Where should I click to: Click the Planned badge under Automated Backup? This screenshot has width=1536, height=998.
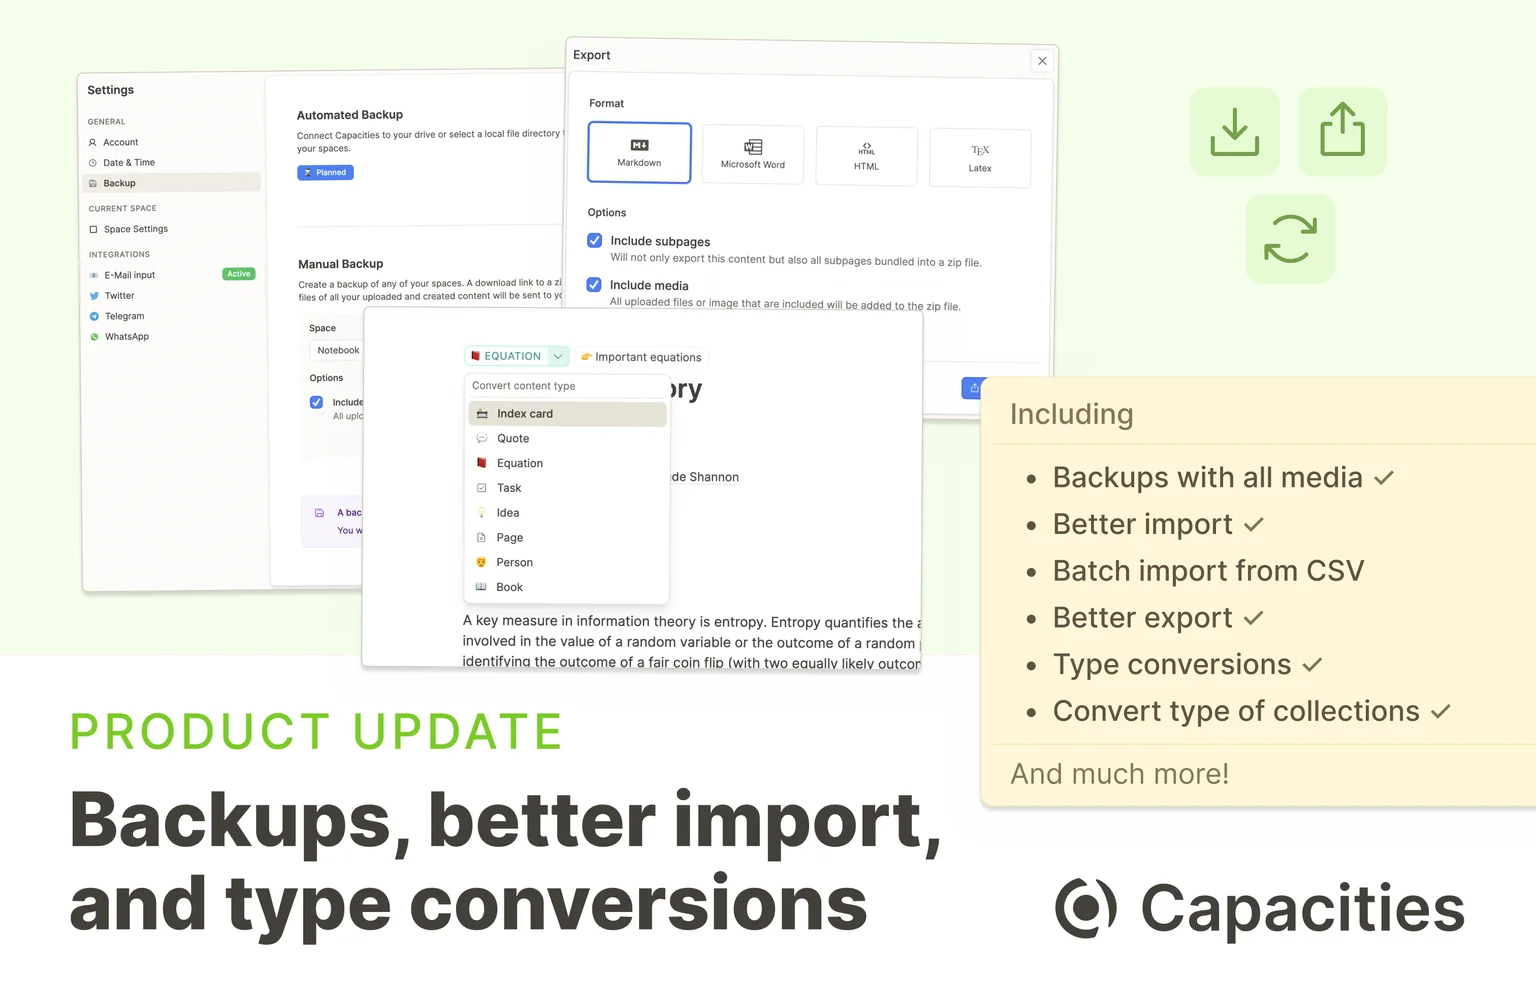(x=325, y=173)
